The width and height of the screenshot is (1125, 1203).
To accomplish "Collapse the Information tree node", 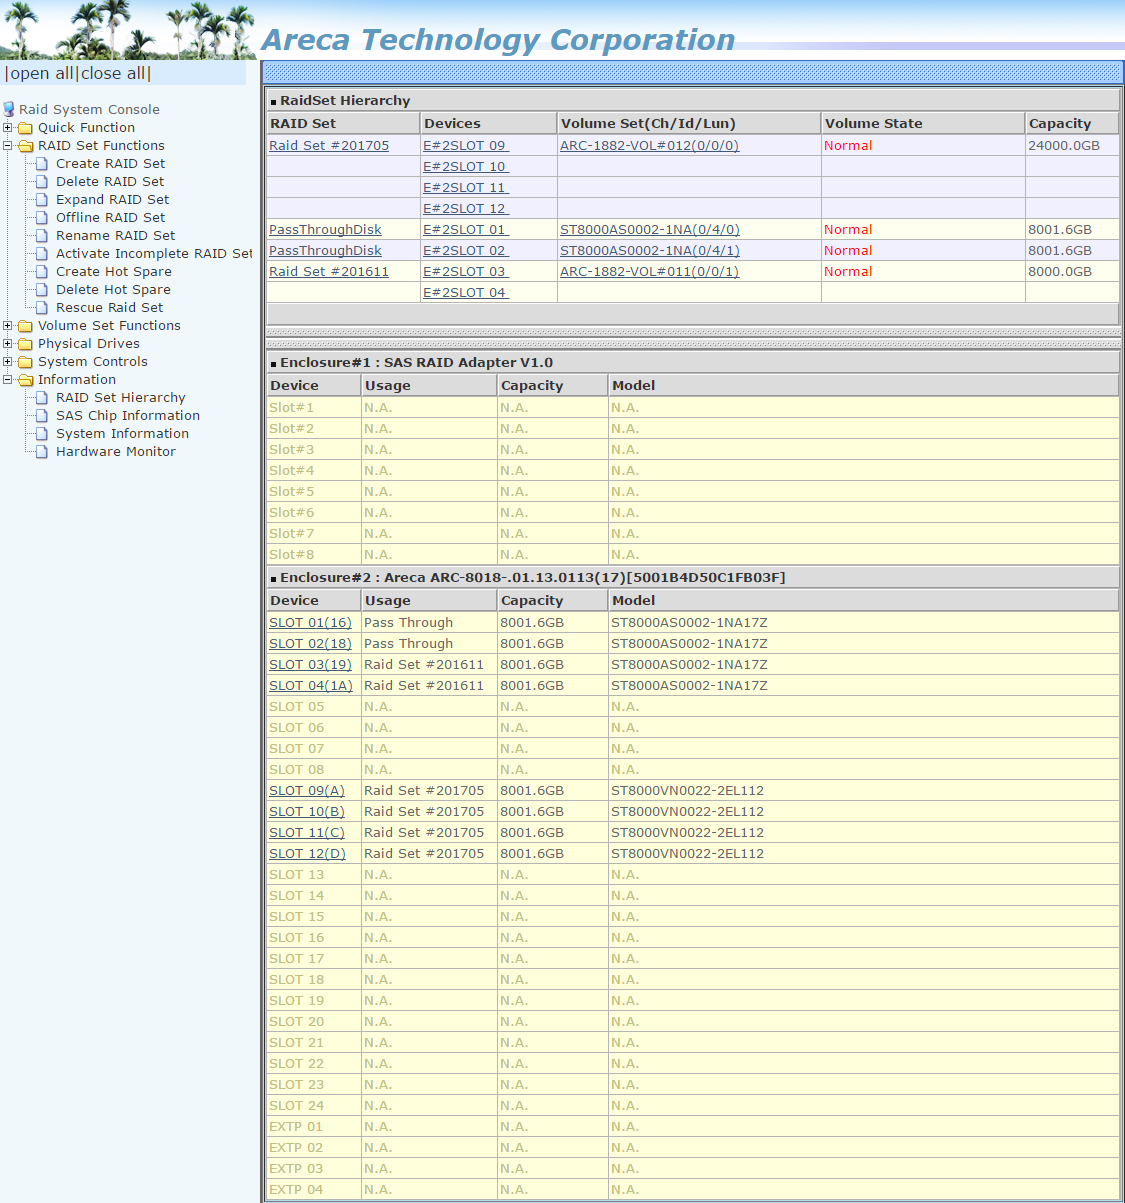I will 8,380.
